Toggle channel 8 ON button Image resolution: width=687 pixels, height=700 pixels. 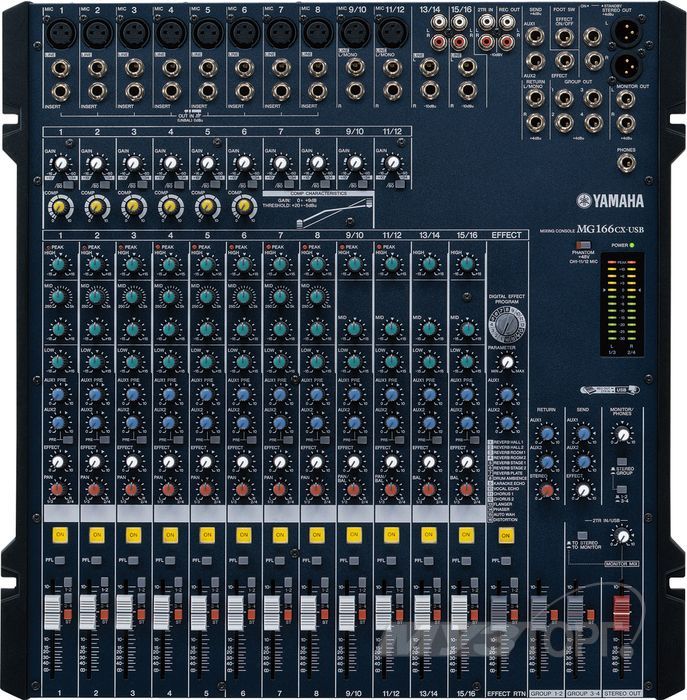click(316, 535)
